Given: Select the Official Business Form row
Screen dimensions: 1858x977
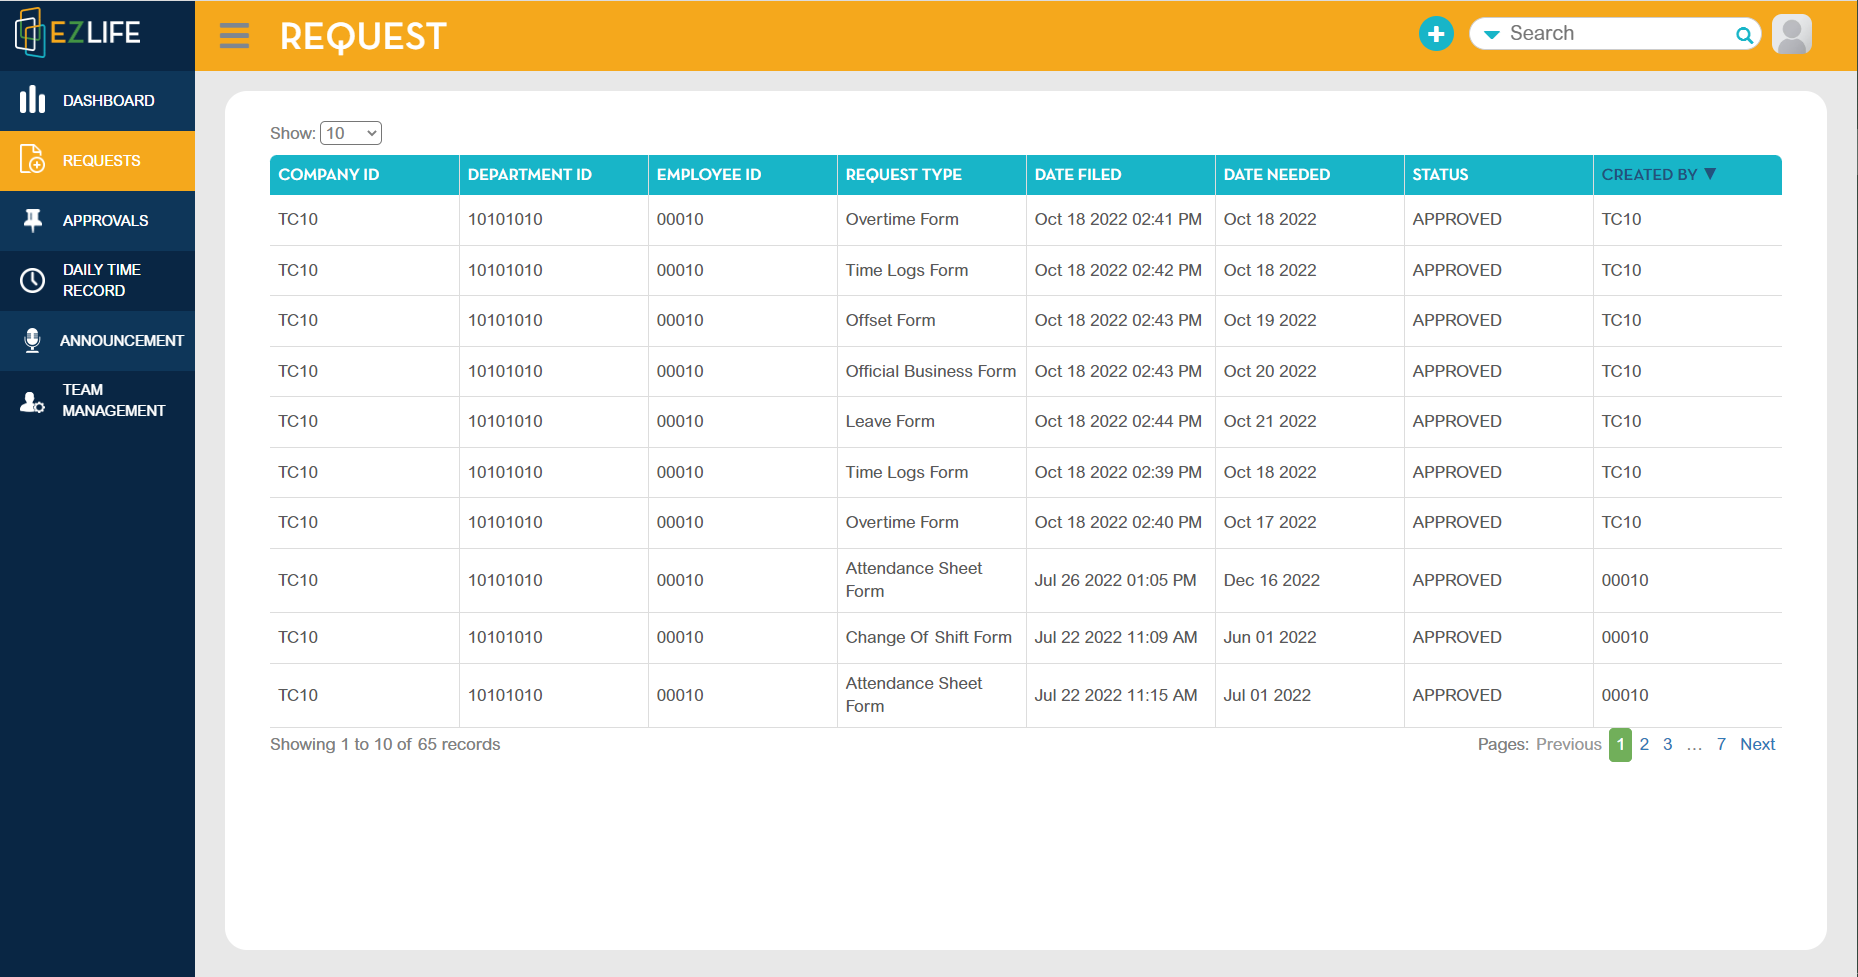Looking at the screenshot, I should [x=1026, y=371].
